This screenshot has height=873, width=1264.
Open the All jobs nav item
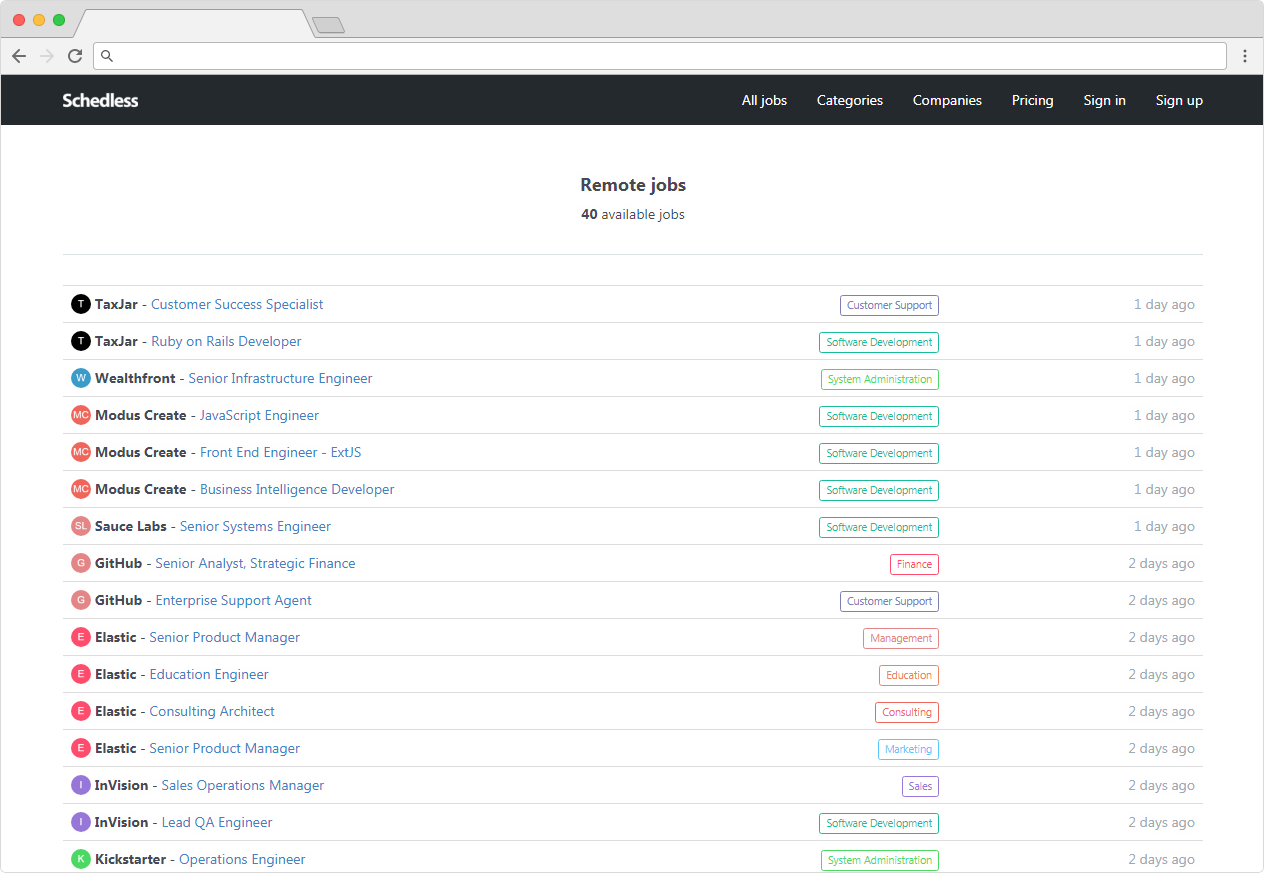coord(764,100)
